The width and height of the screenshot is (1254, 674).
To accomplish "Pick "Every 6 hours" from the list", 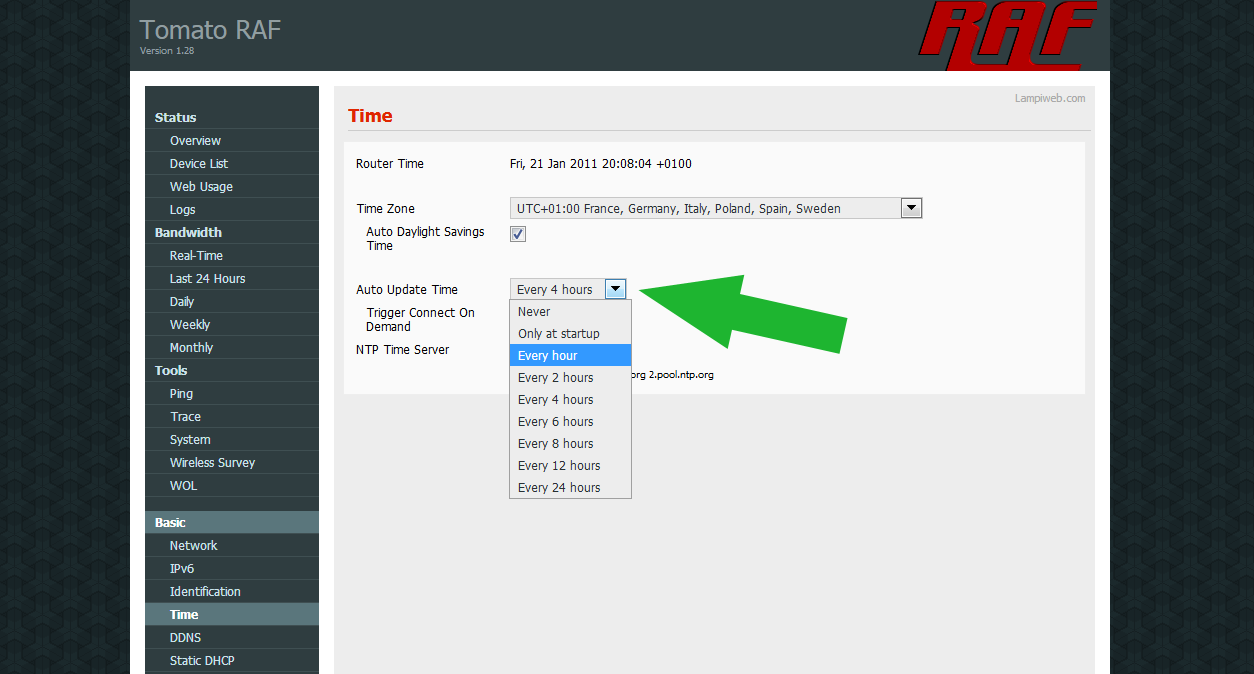I will coord(570,422).
